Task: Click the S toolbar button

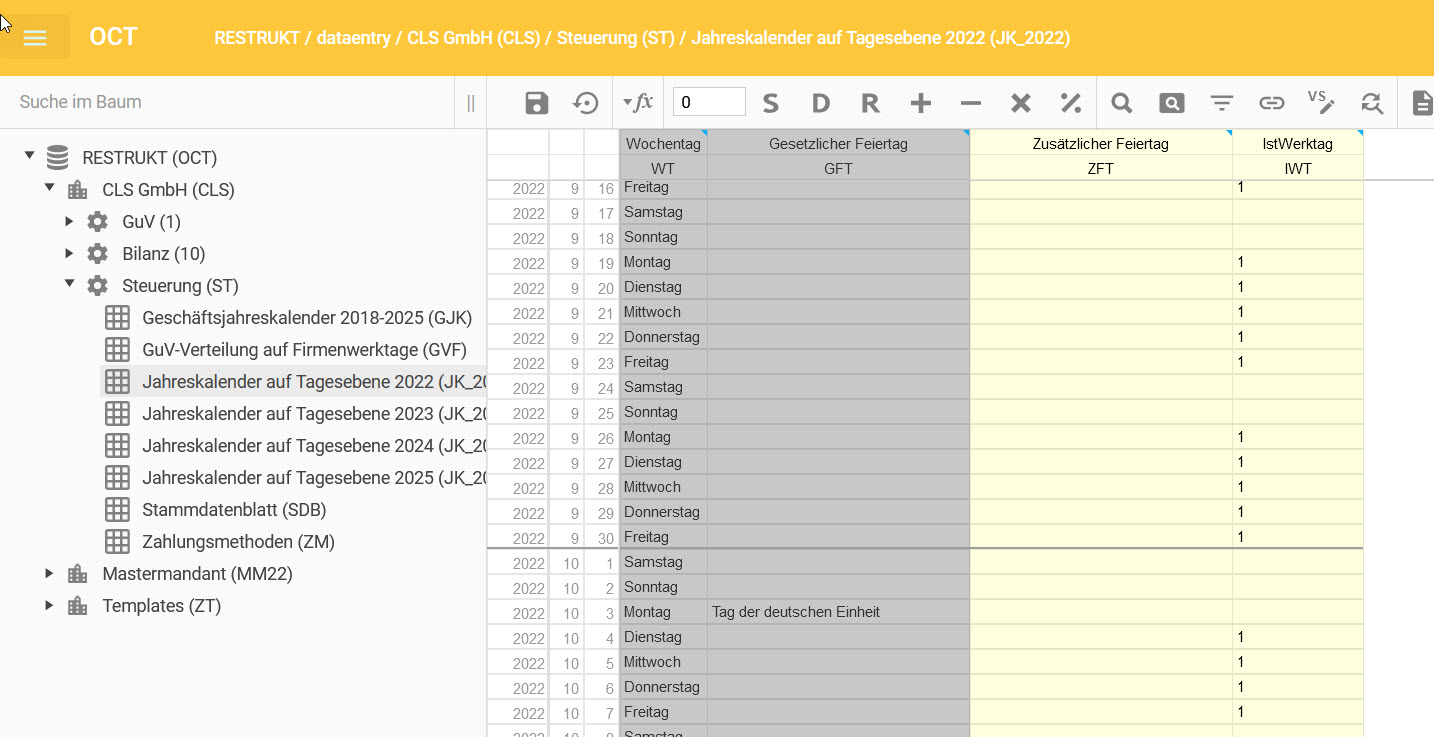Action: click(770, 103)
